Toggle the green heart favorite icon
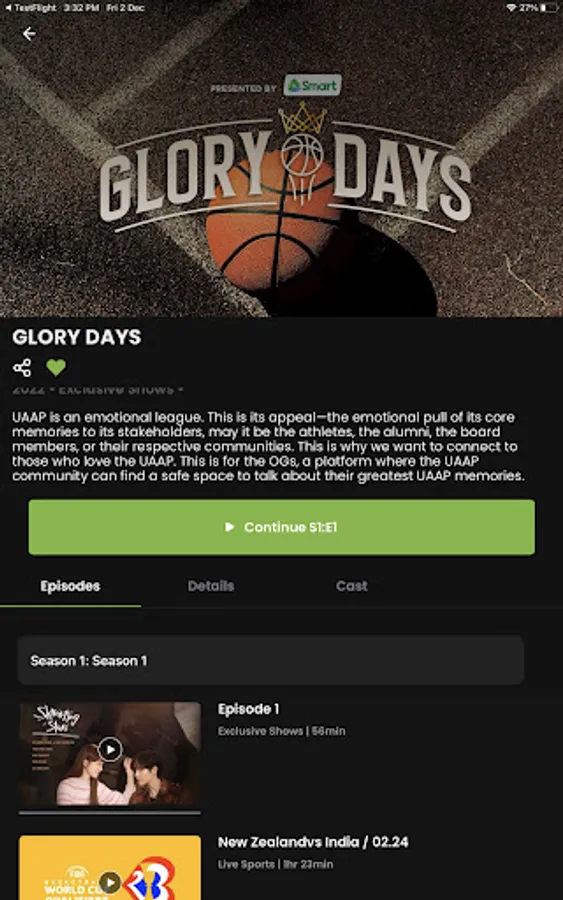 click(x=56, y=367)
